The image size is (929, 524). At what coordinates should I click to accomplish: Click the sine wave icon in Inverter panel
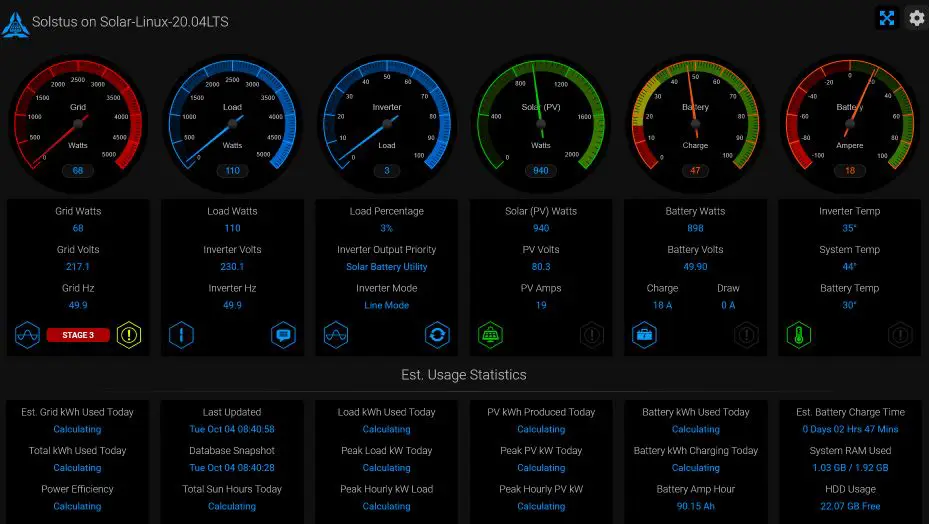click(x=336, y=335)
